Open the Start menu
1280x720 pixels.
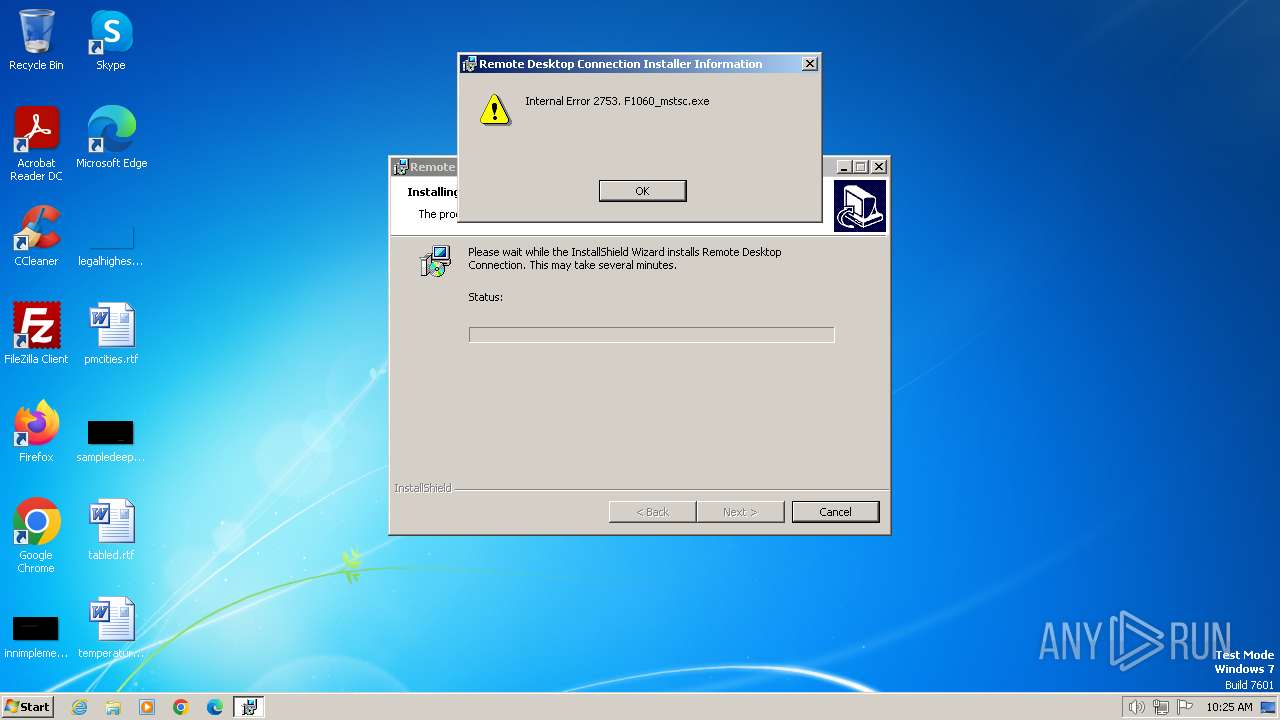pos(27,706)
